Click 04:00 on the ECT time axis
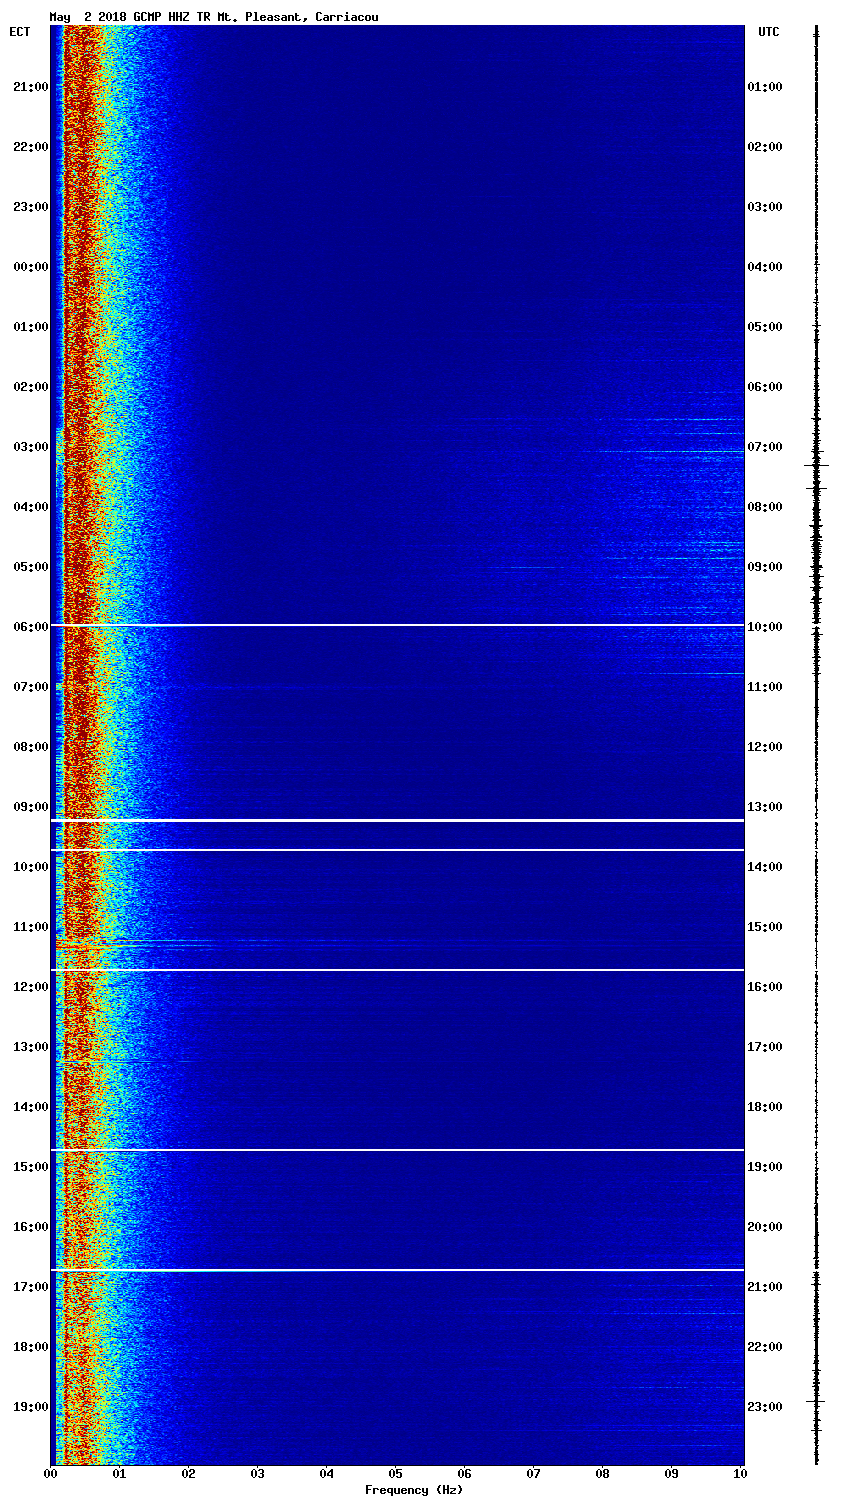The width and height of the screenshot is (852, 1500). click(x=30, y=507)
